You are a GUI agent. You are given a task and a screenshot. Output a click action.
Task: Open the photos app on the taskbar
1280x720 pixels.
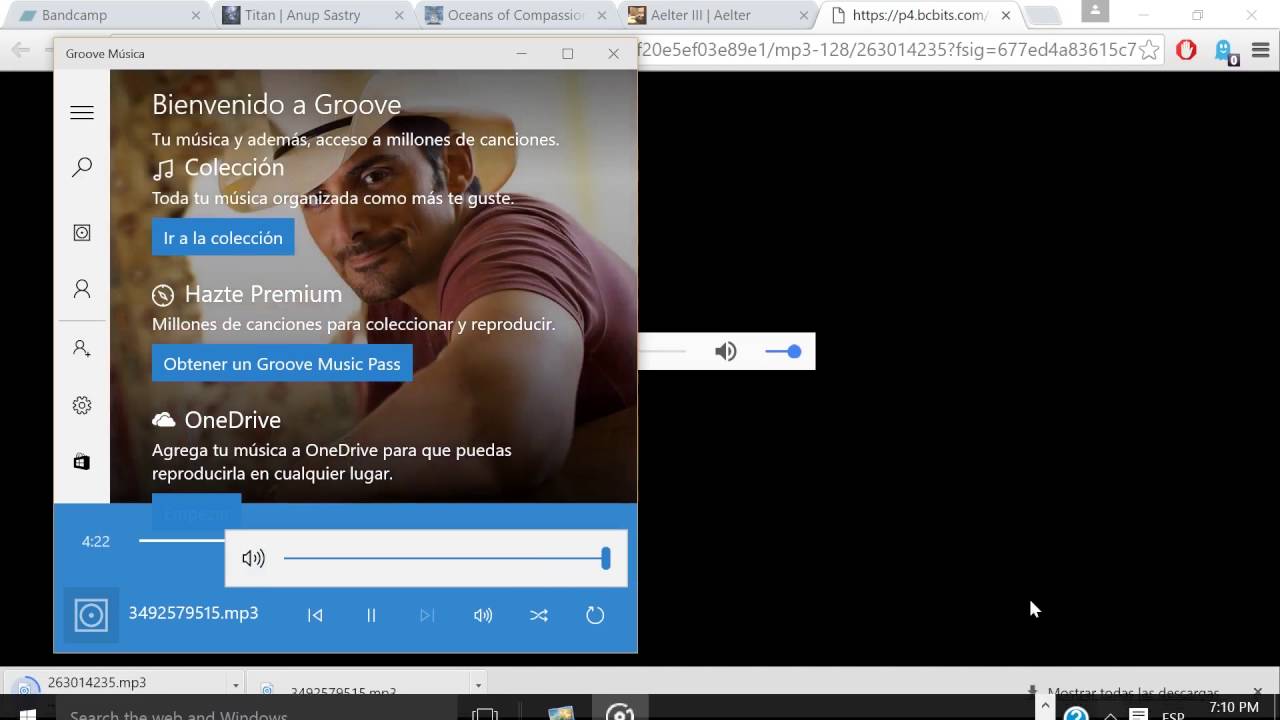point(561,713)
